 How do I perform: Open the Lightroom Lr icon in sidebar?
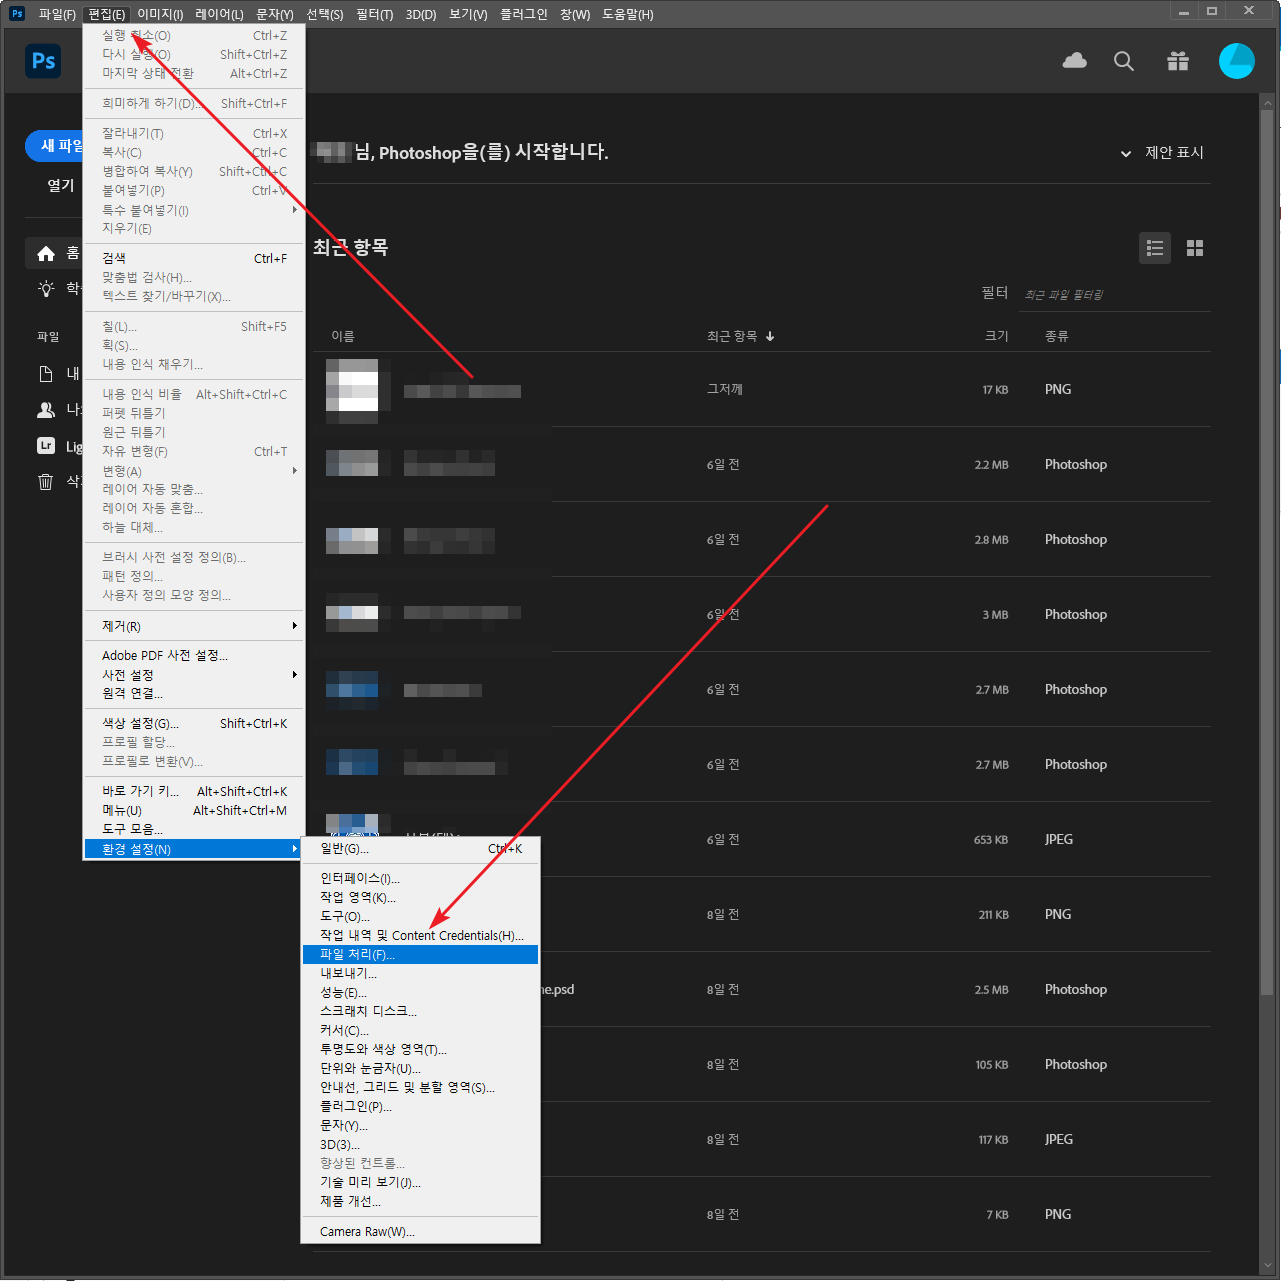(x=46, y=446)
